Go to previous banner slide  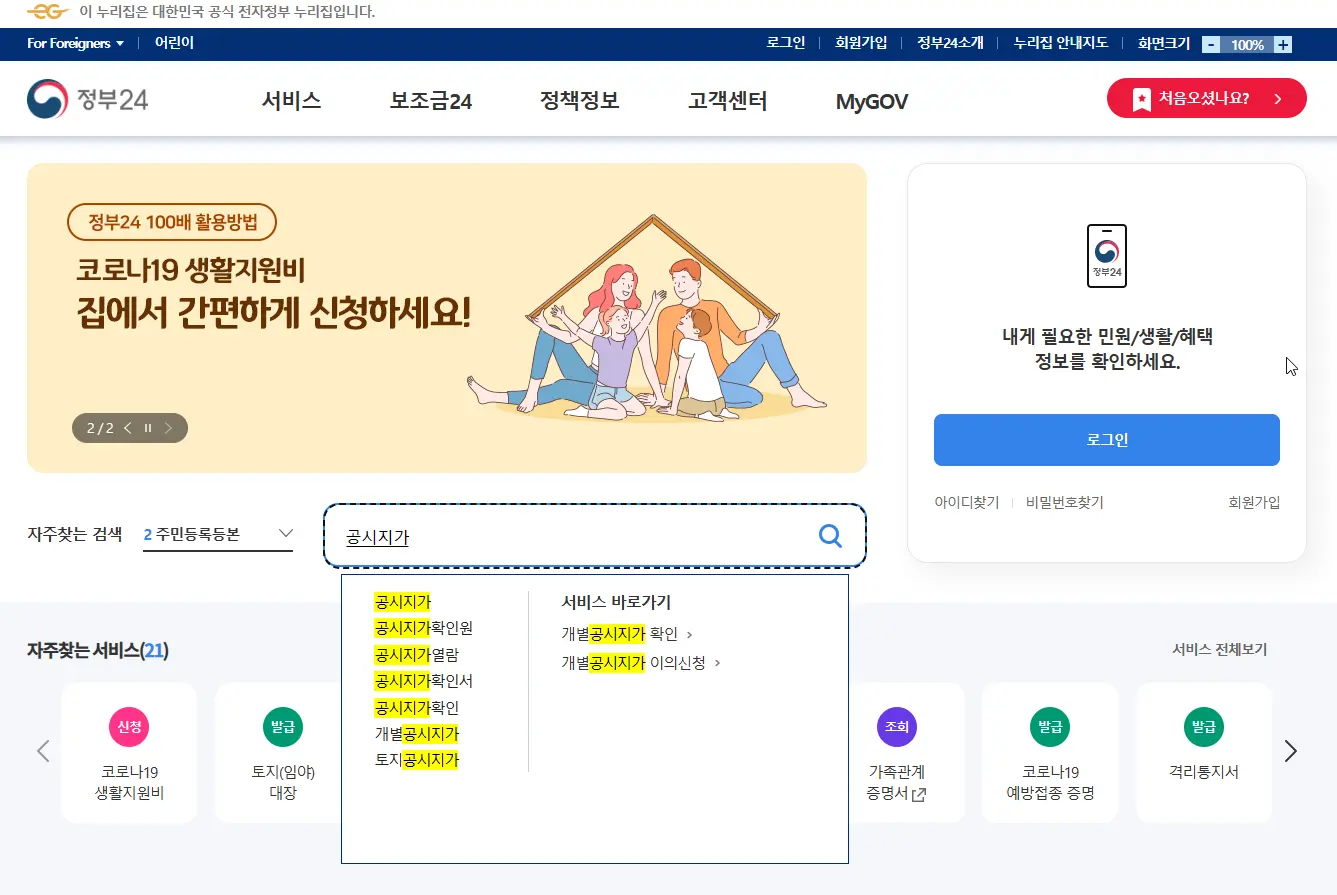point(127,428)
